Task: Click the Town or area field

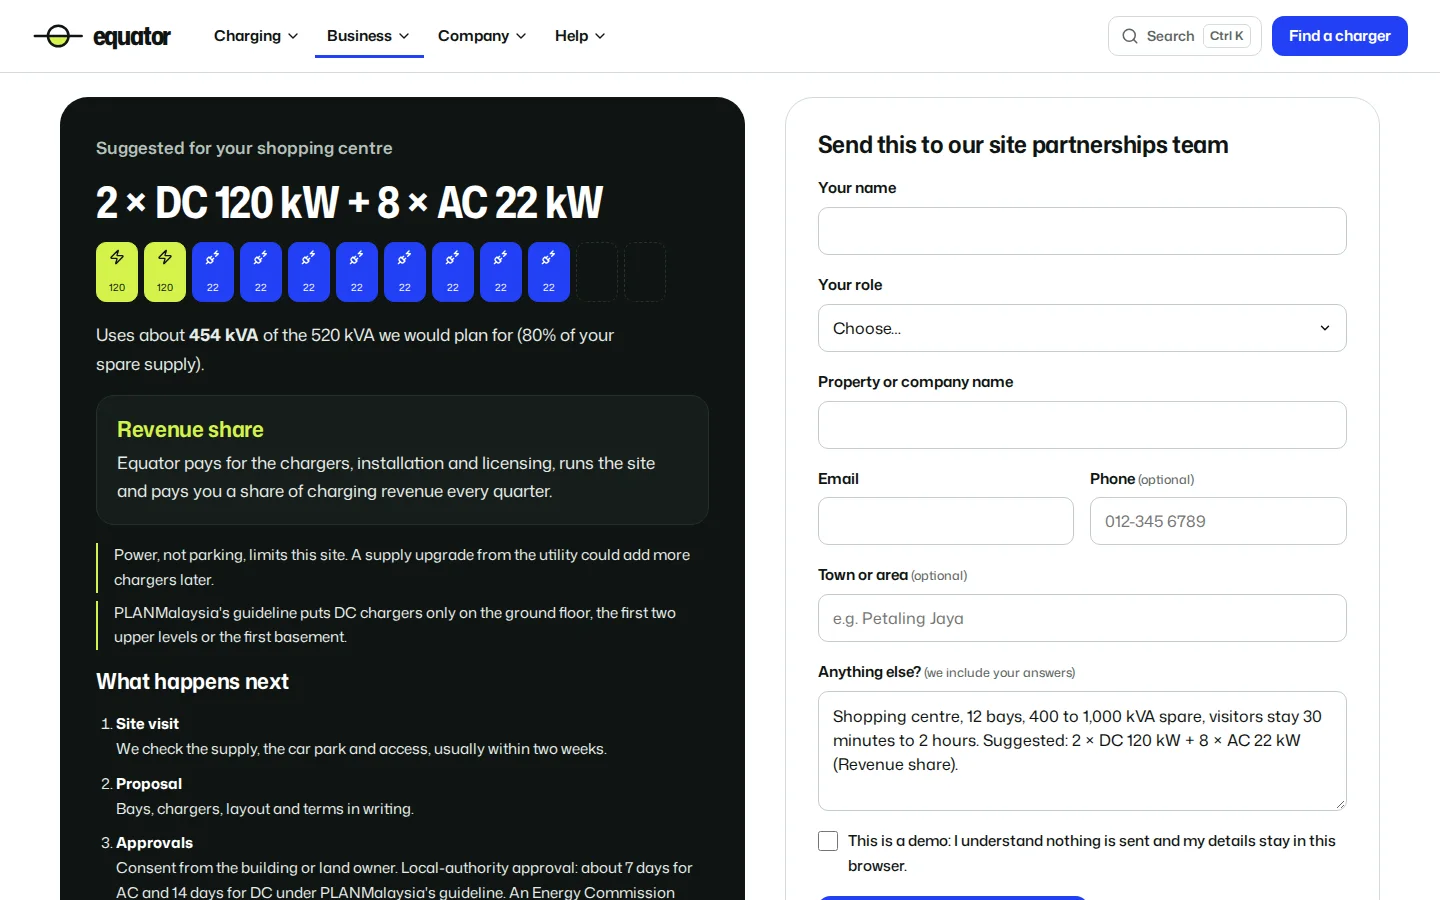Action: (x=1082, y=618)
